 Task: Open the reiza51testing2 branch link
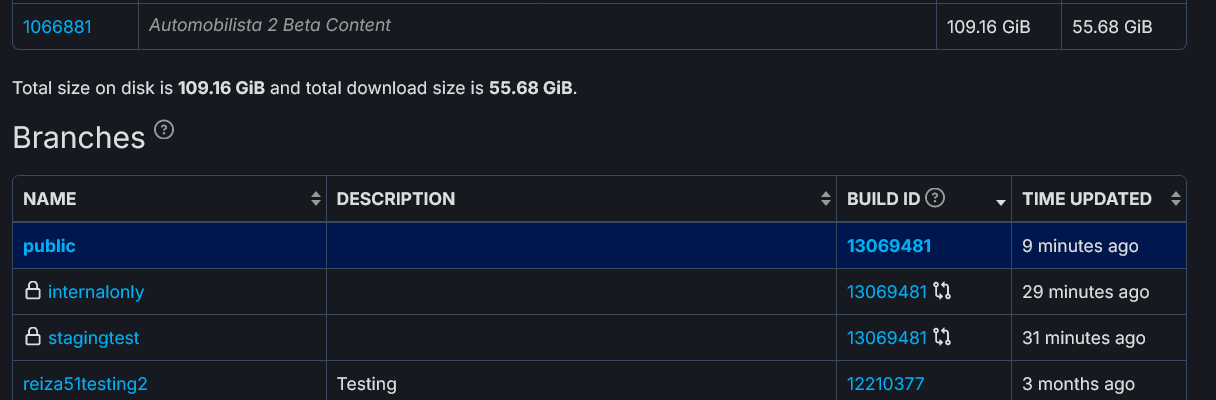85,384
